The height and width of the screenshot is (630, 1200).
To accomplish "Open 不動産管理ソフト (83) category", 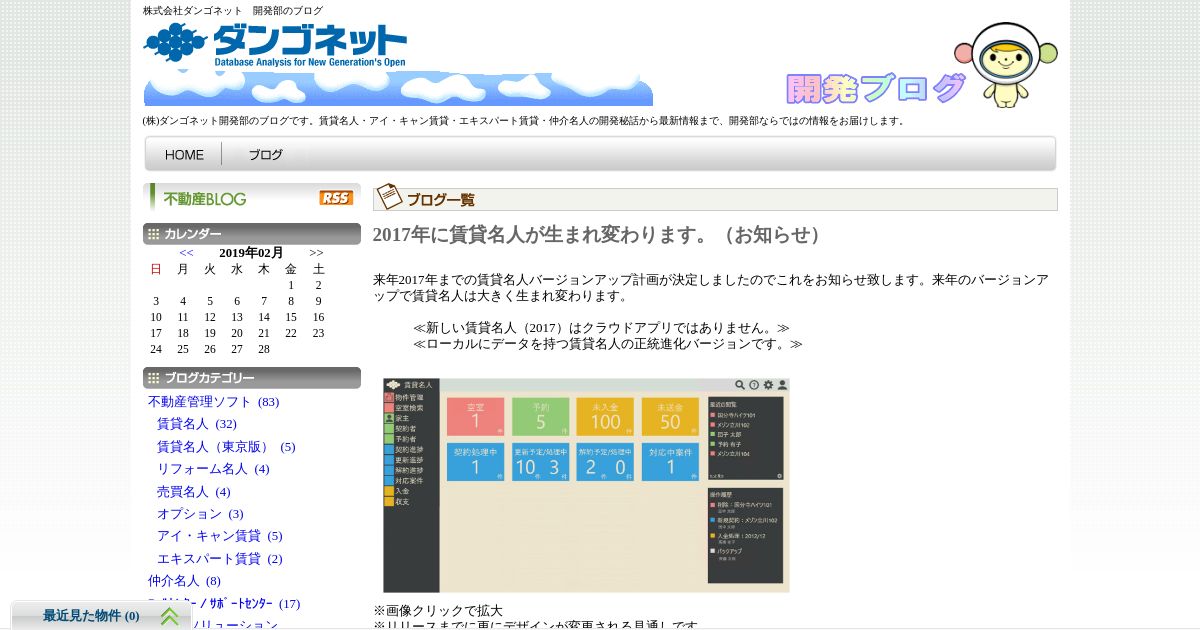I will [214, 402].
